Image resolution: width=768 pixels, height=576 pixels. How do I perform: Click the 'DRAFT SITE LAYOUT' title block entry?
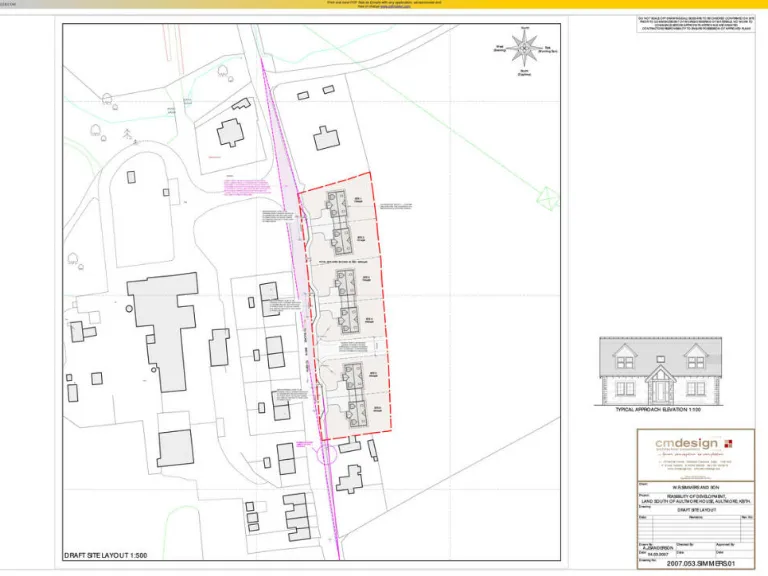pos(695,510)
